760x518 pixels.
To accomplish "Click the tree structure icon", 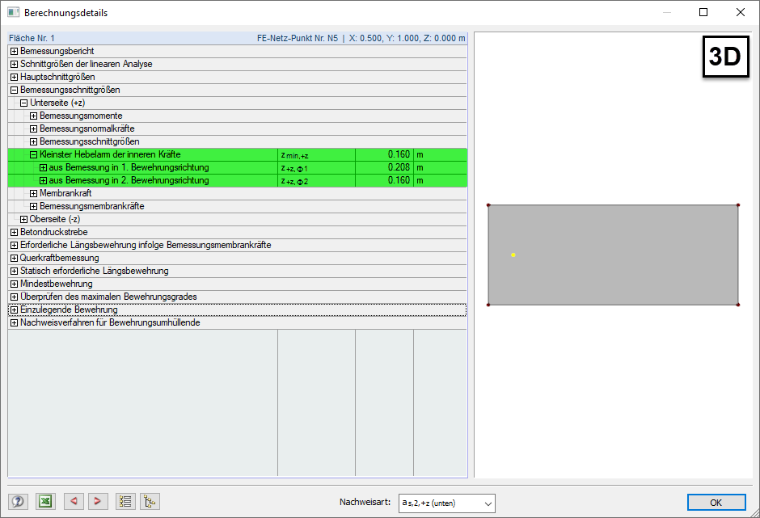I will tap(150, 501).
